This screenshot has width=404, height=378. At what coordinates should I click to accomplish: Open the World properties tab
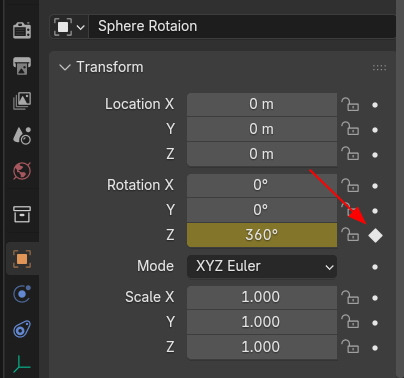[22, 171]
